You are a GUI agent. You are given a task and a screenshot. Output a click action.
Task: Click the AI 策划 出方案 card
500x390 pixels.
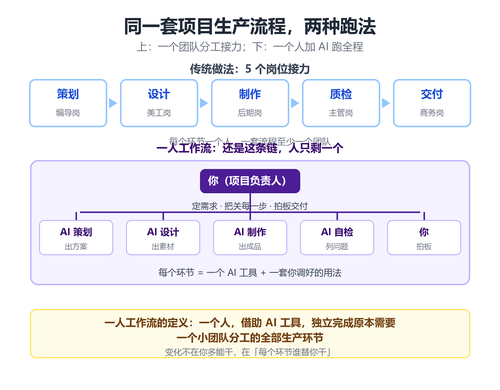76,238
